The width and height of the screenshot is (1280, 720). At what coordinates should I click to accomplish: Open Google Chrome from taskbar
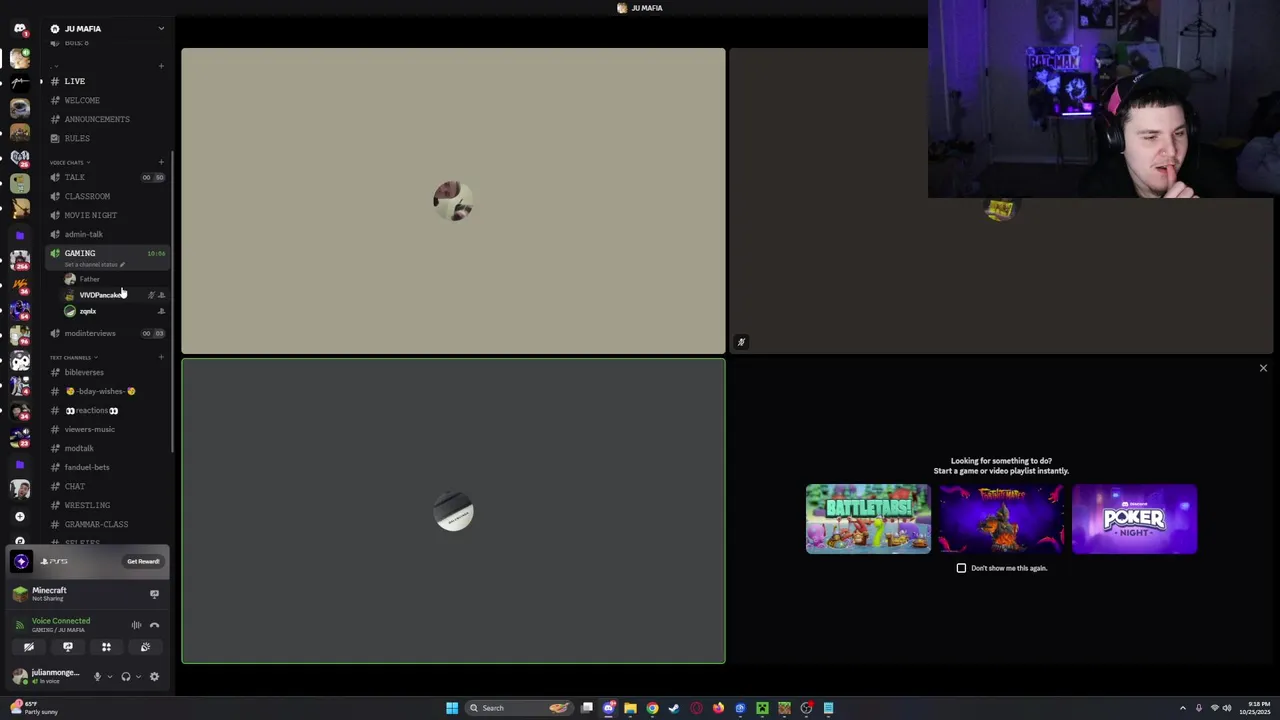652,708
